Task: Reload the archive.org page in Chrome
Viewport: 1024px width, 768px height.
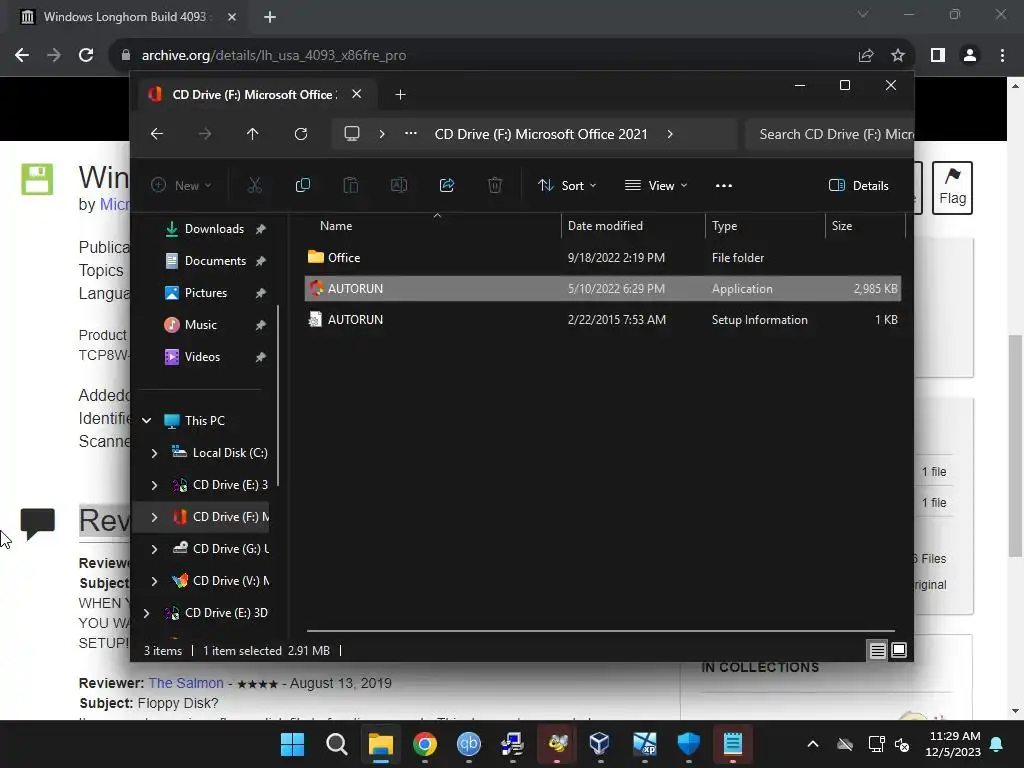Action: pyautogui.click(x=86, y=55)
